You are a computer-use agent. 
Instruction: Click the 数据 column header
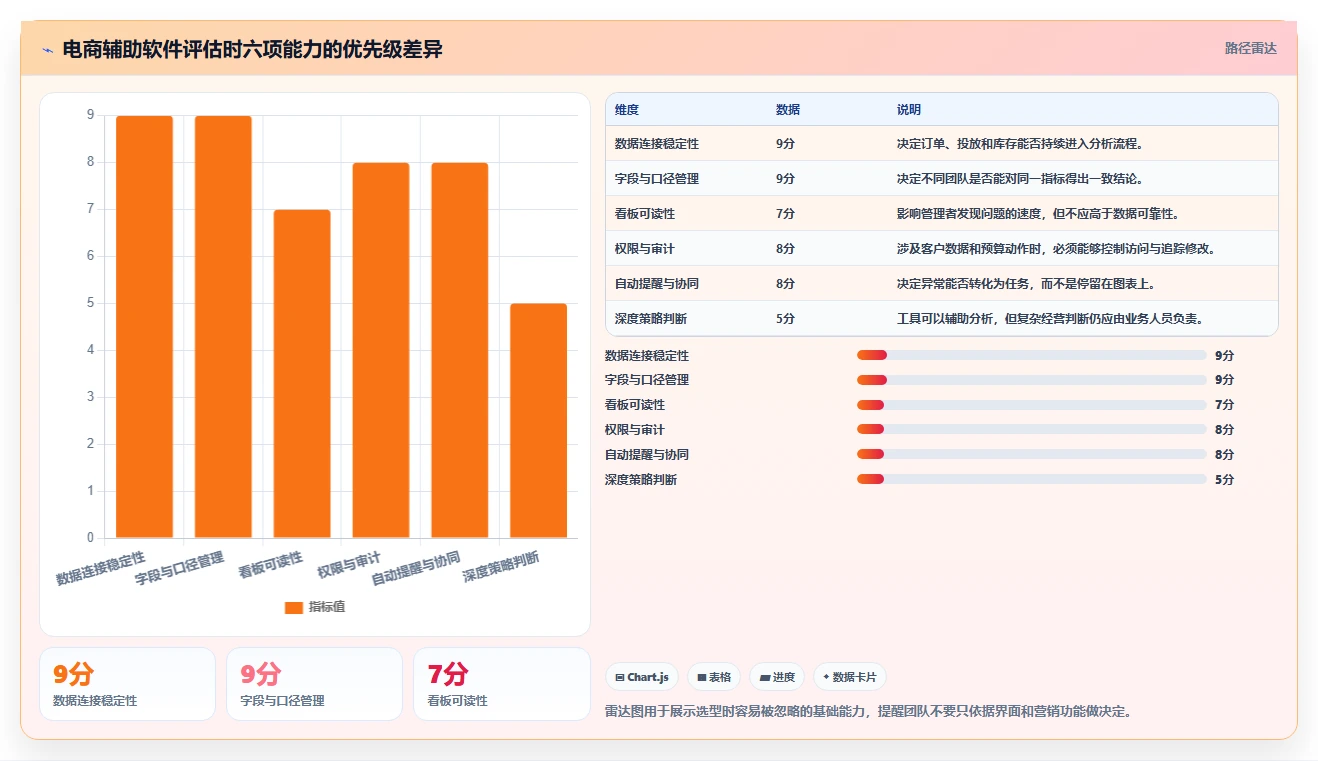click(x=788, y=110)
